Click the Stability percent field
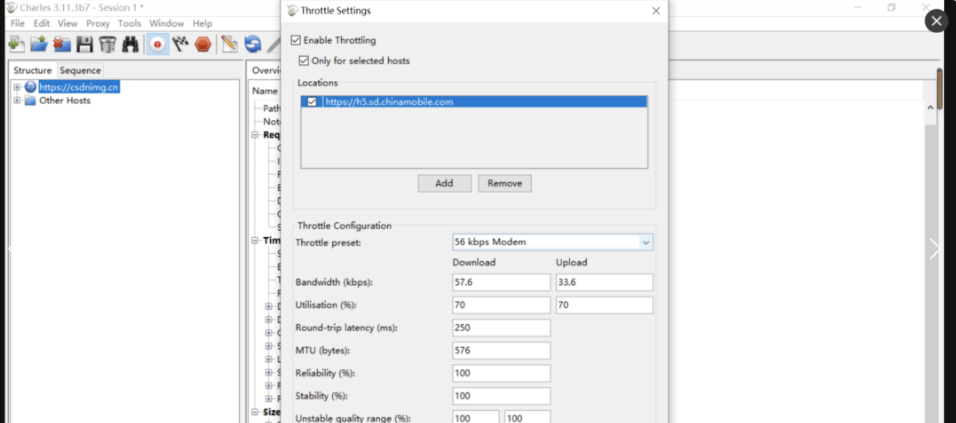This screenshot has height=423, width=956. 501,396
